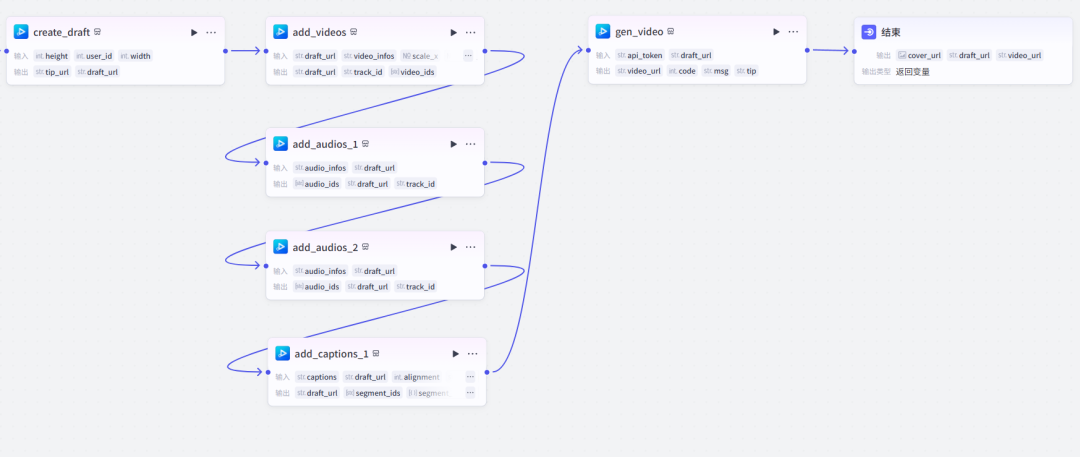
Task: Run the add_captions_1 node with play button
Action: pos(456,354)
